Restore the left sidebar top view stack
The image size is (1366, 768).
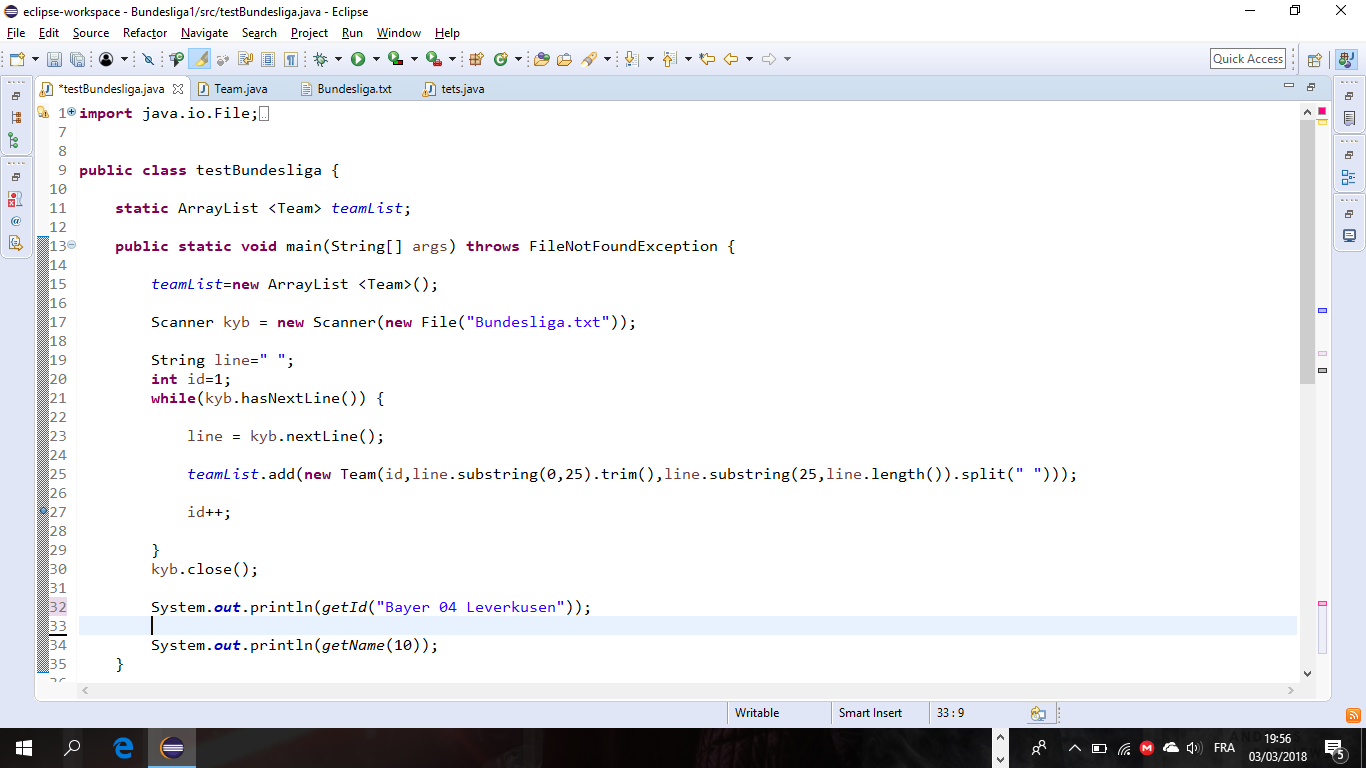[15, 96]
